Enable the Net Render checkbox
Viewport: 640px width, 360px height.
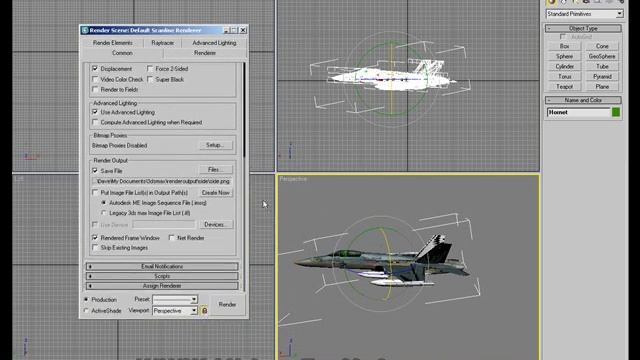171,238
